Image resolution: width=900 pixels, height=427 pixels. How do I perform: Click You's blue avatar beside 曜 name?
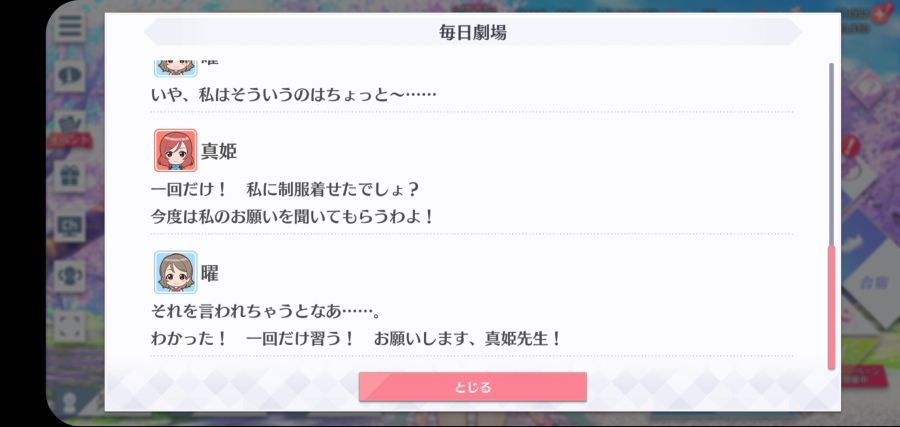click(x=175, y=272)
